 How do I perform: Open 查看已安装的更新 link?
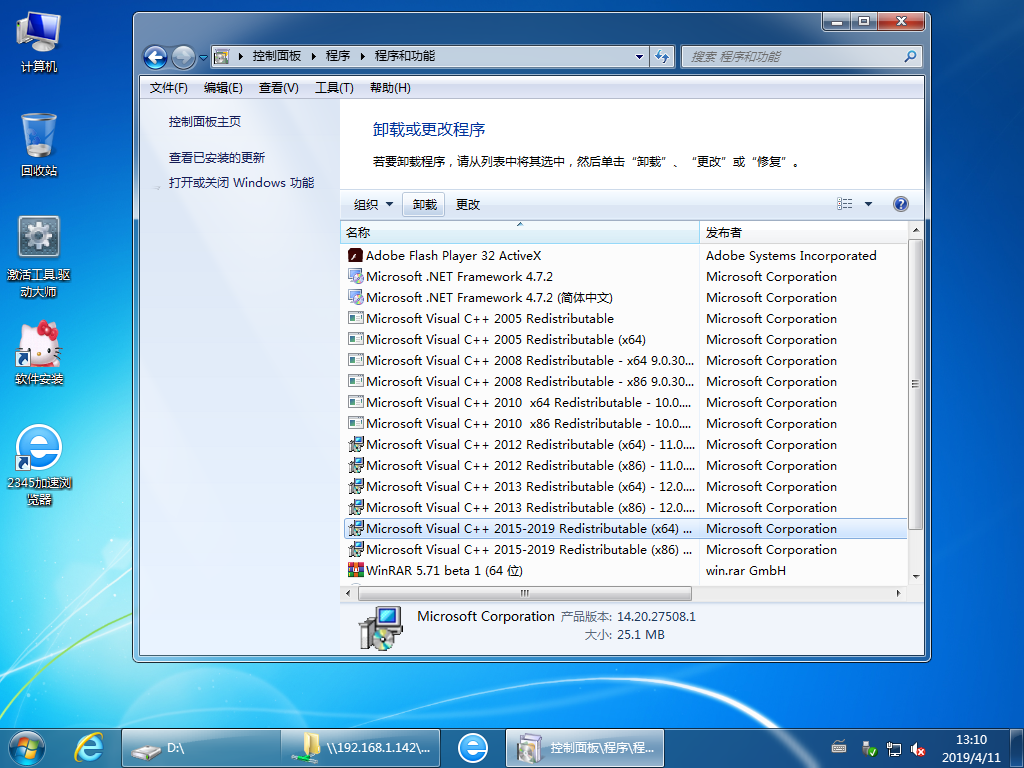217,157
